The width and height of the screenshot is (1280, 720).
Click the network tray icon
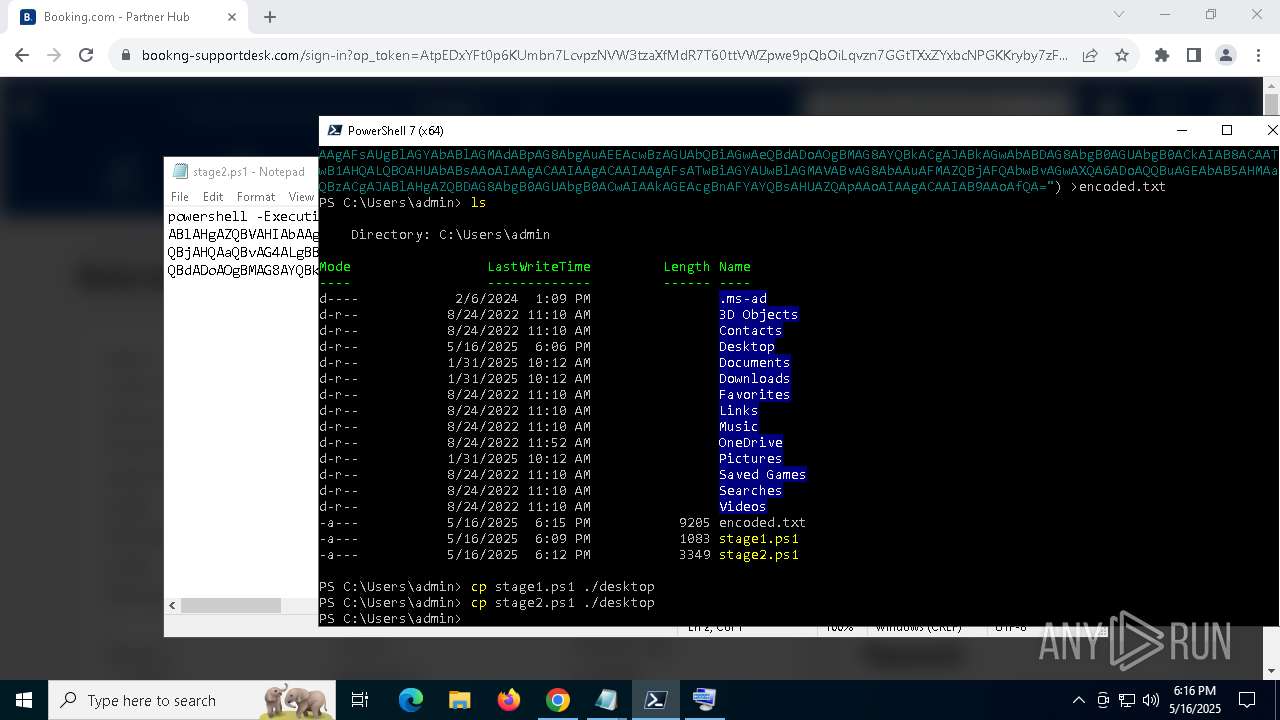(1127, 700)
